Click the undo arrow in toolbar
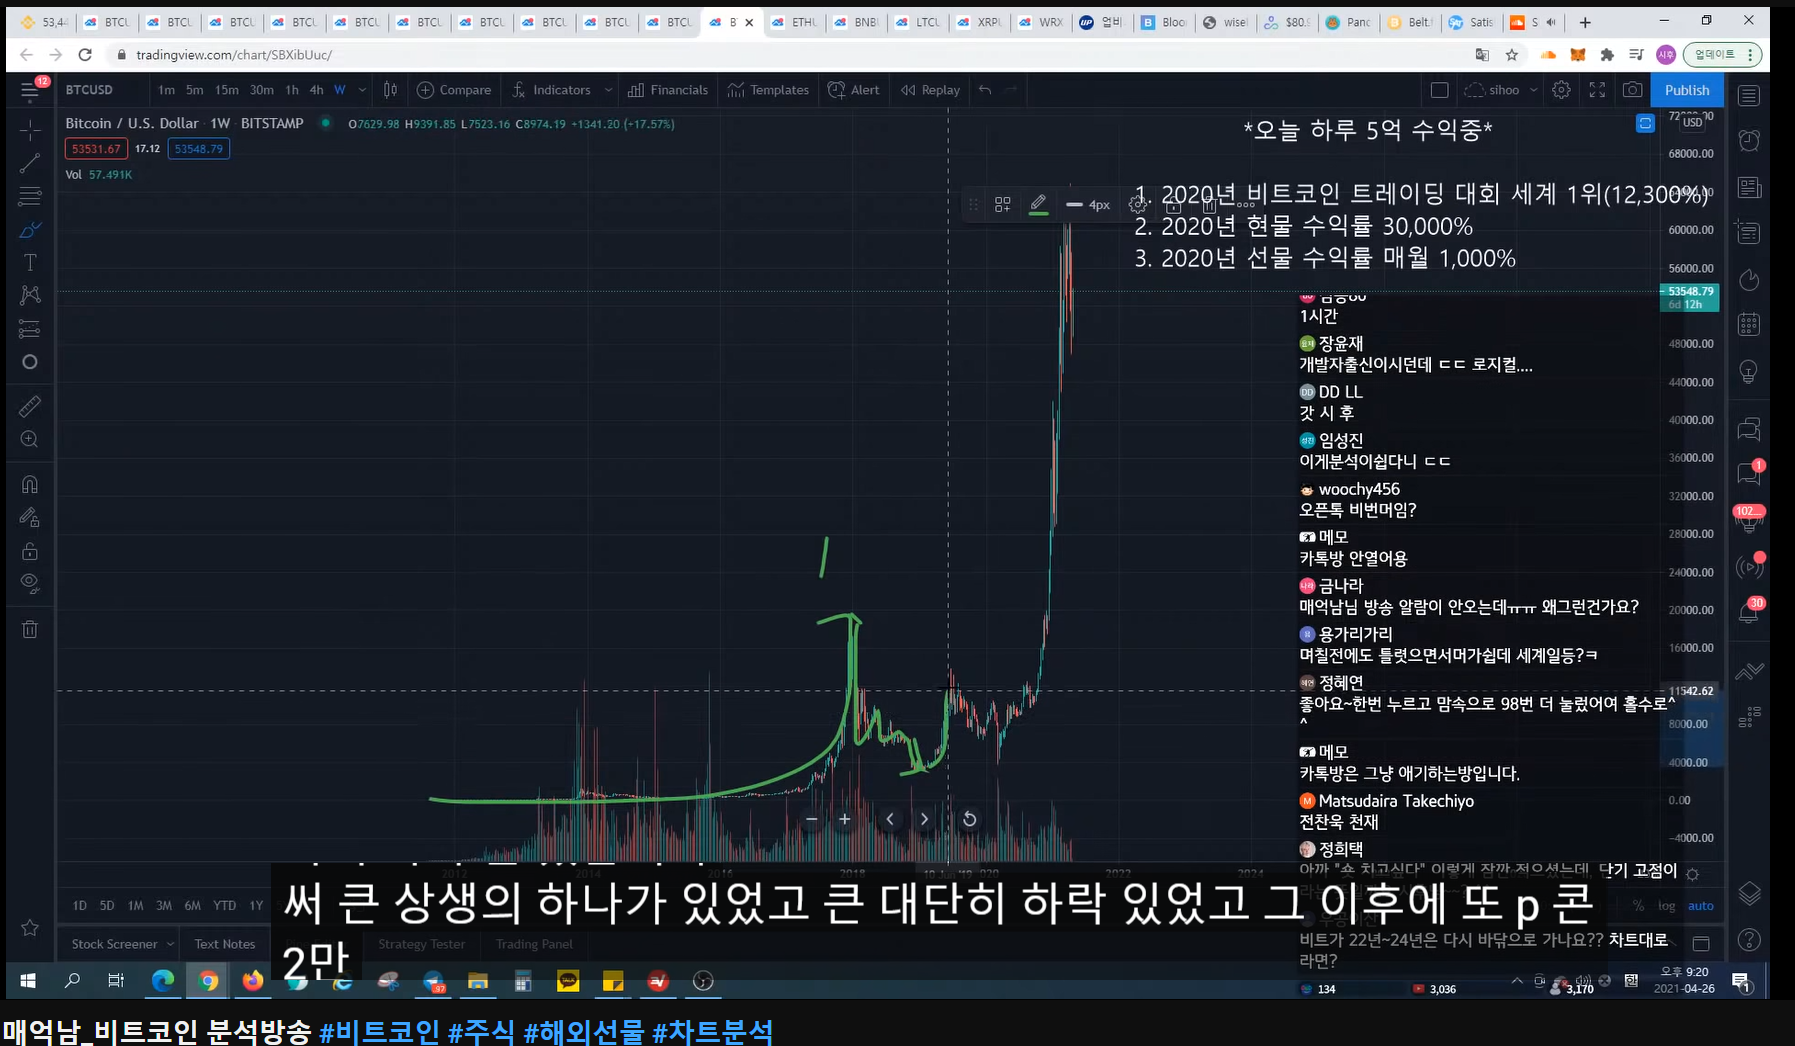 985,90
